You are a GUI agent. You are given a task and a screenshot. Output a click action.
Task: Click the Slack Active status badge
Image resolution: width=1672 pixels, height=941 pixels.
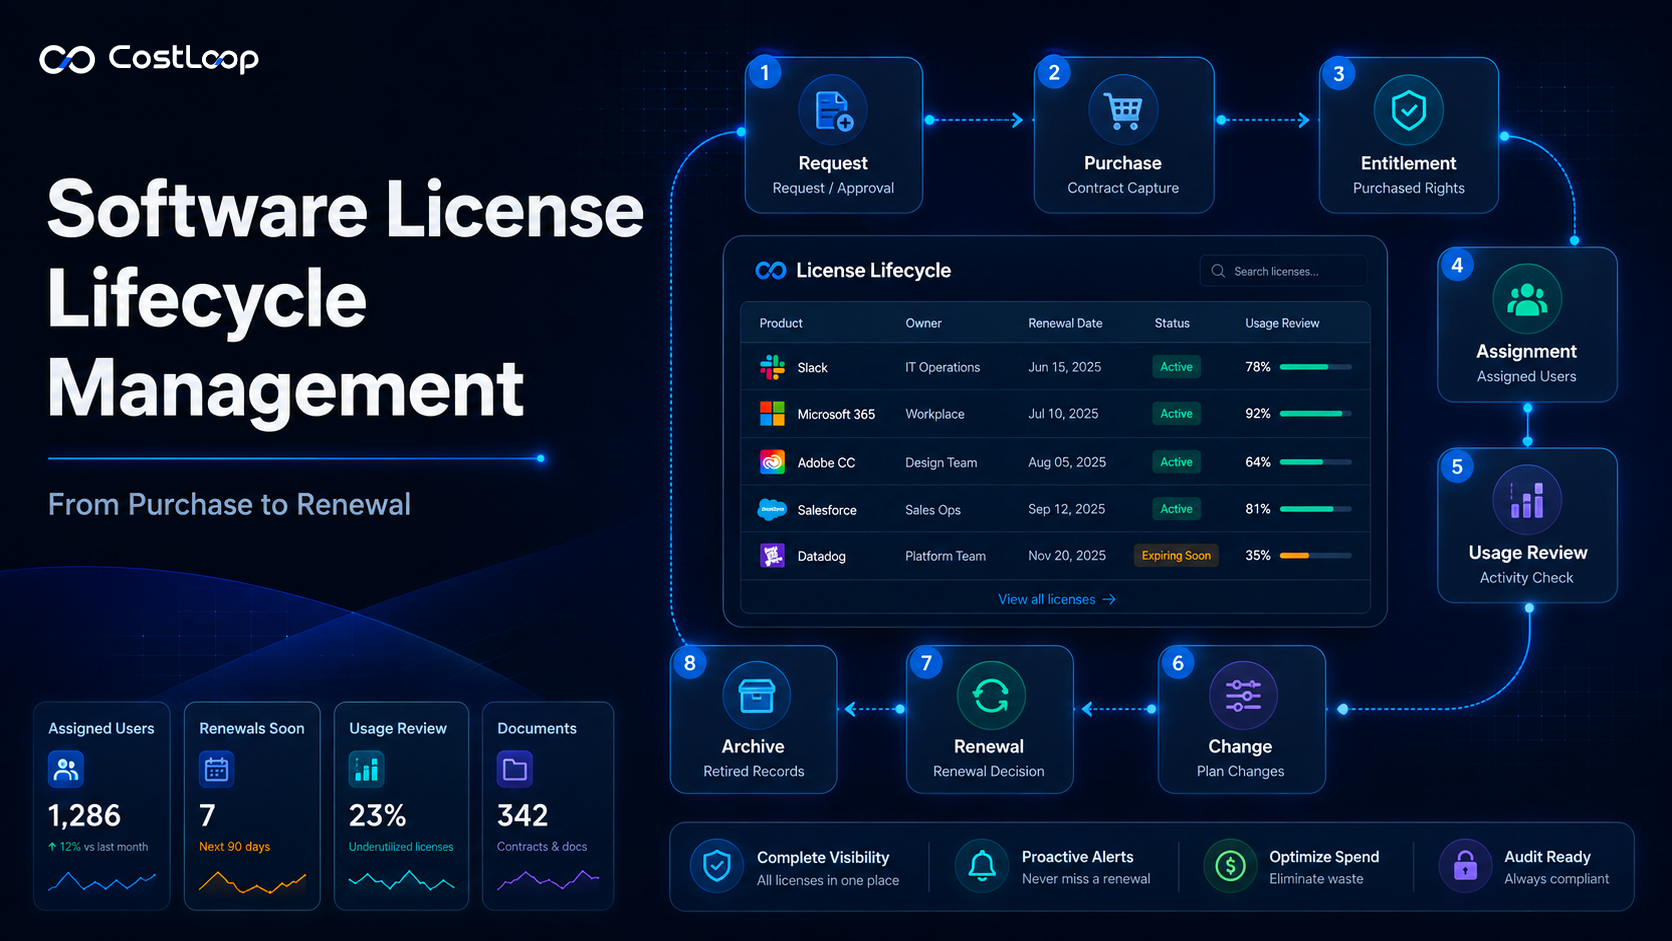[x=1176, y=367]
